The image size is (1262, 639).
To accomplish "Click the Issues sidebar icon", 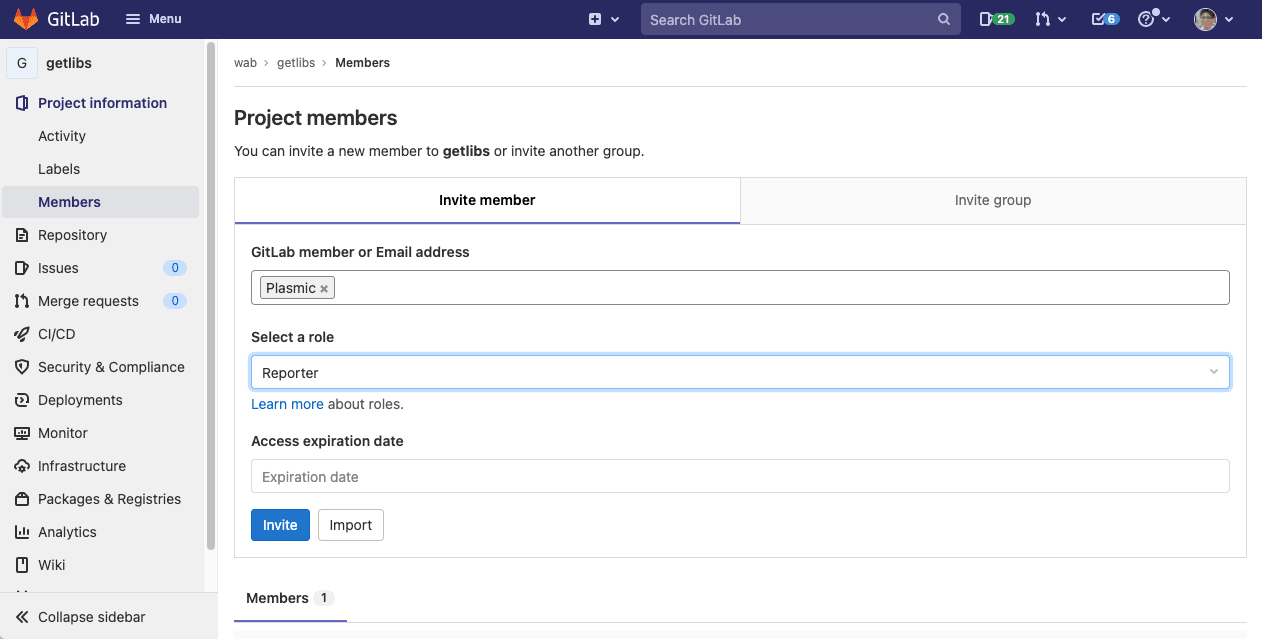I will pos(22,268).
